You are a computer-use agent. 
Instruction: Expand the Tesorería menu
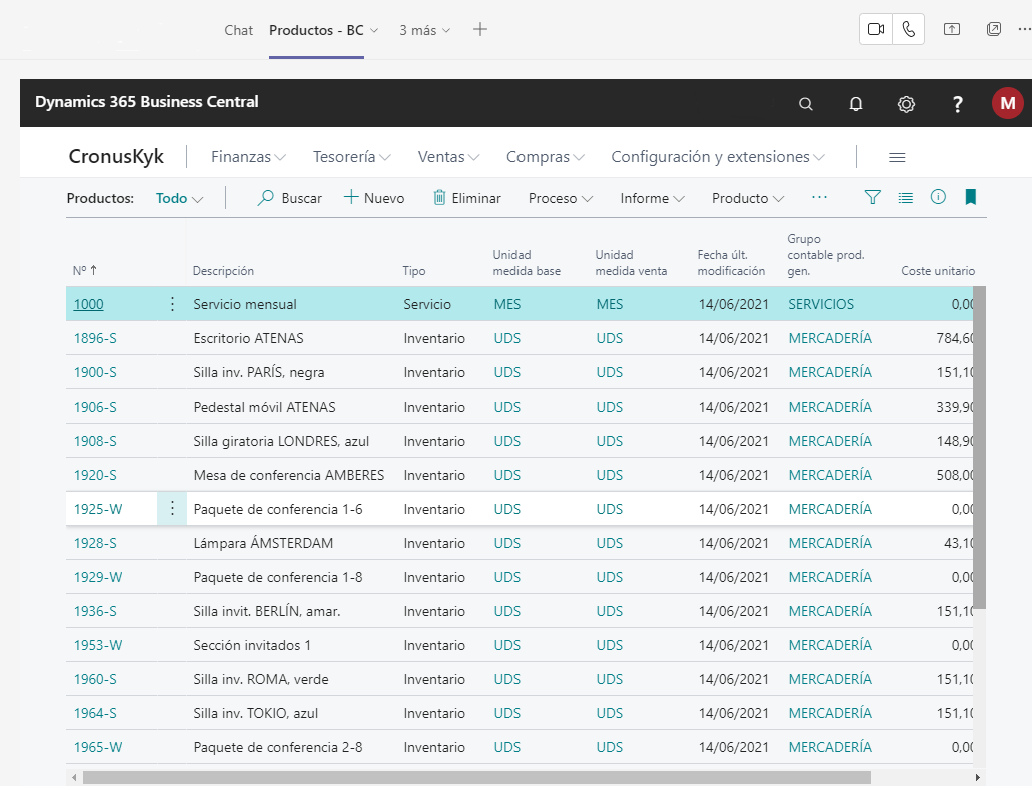coord(351,157)
